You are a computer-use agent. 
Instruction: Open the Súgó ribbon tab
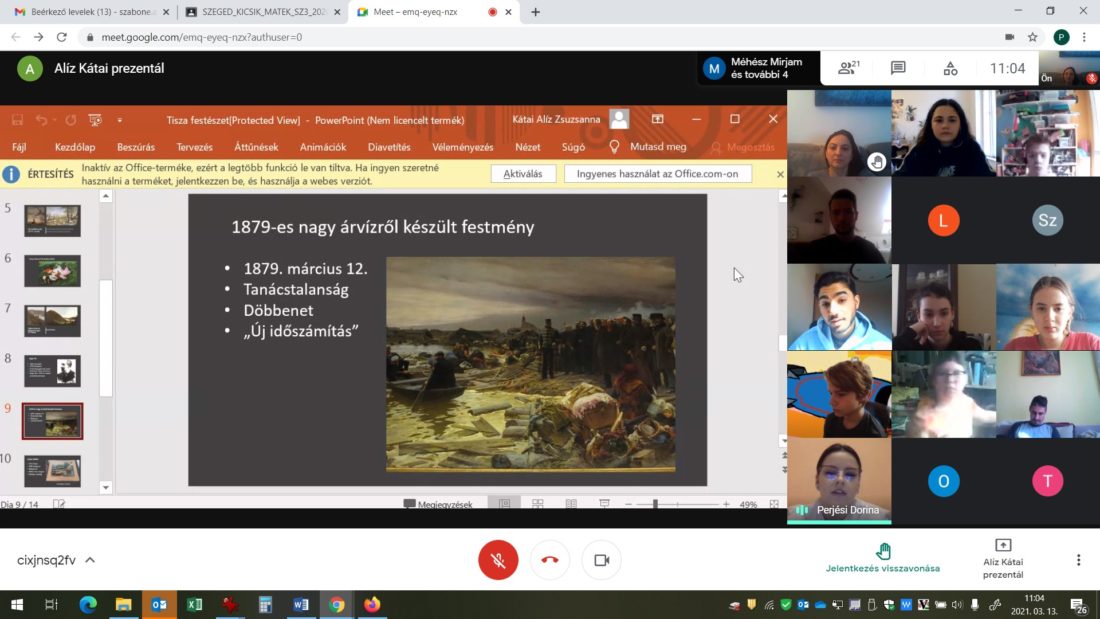point(573,147)
